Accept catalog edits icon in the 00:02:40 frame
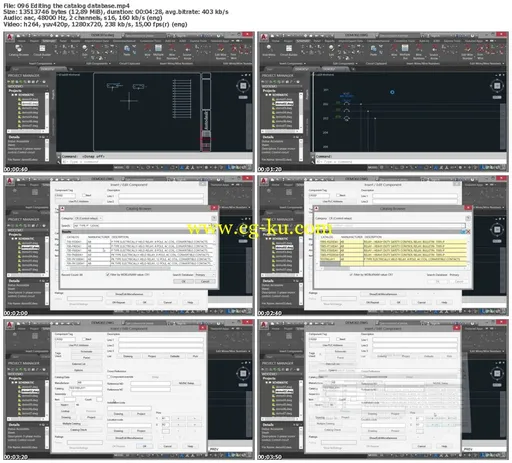 coord(463,231)
